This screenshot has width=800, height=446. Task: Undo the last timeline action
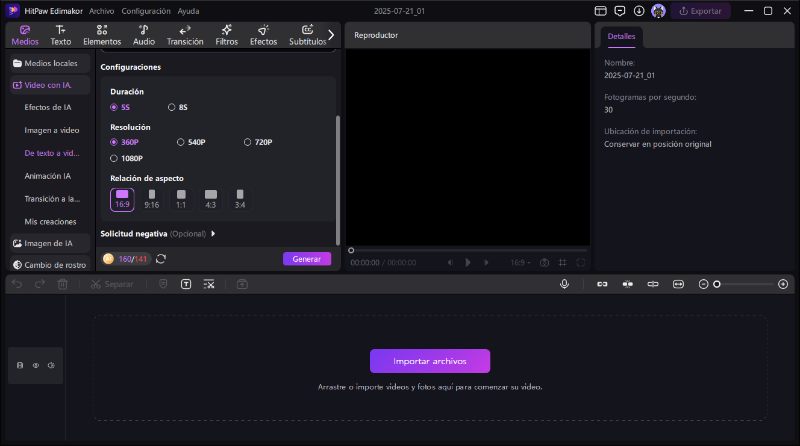pos(17,284)
